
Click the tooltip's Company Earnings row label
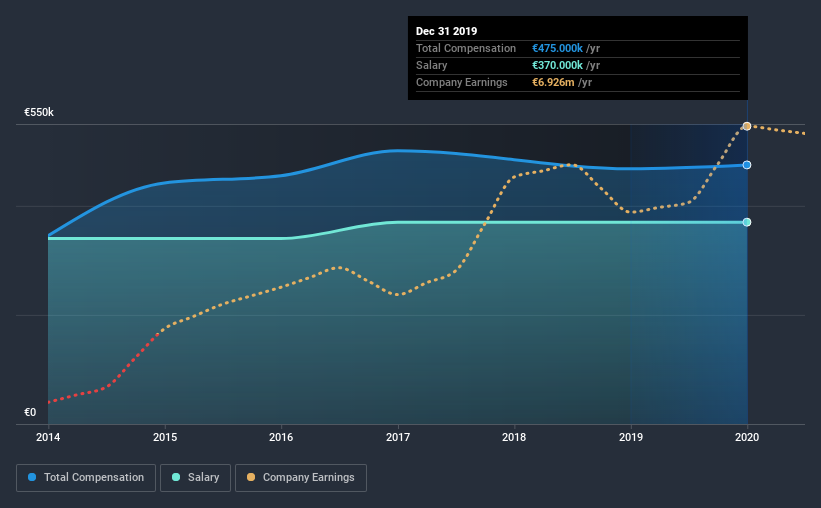(x=462, y=83)
